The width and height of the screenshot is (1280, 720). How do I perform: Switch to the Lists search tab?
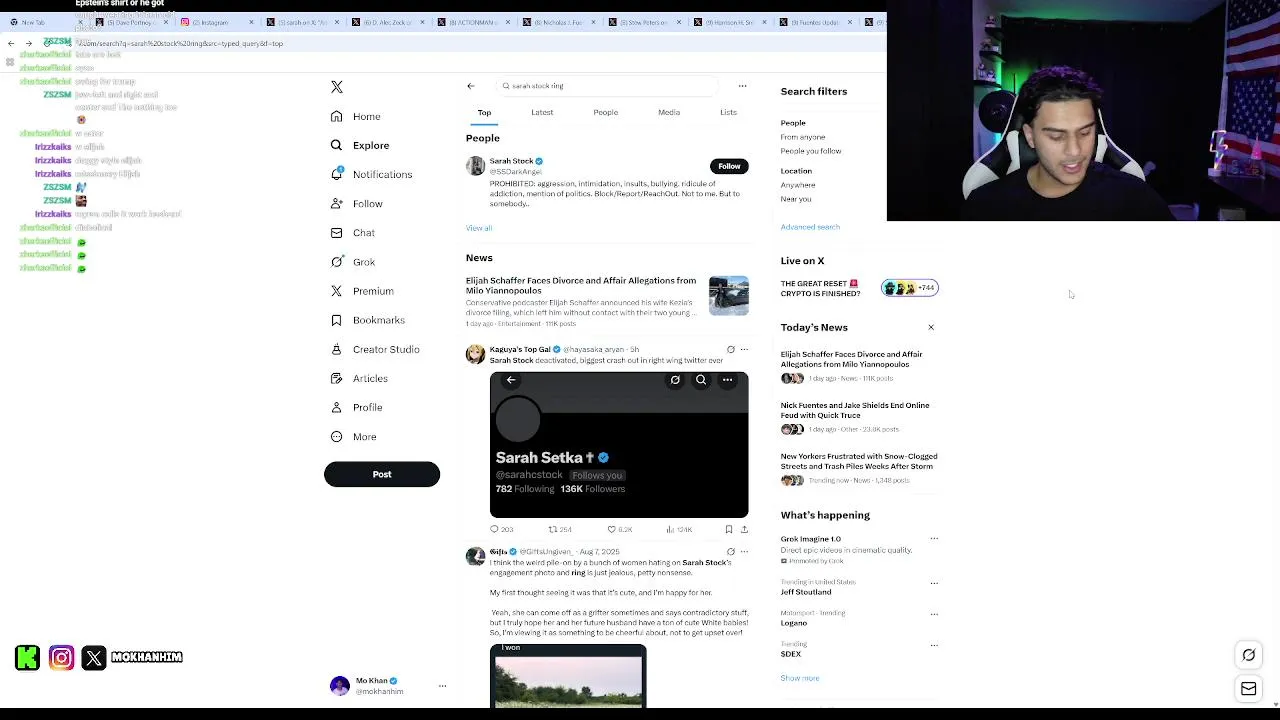[728, 113]
